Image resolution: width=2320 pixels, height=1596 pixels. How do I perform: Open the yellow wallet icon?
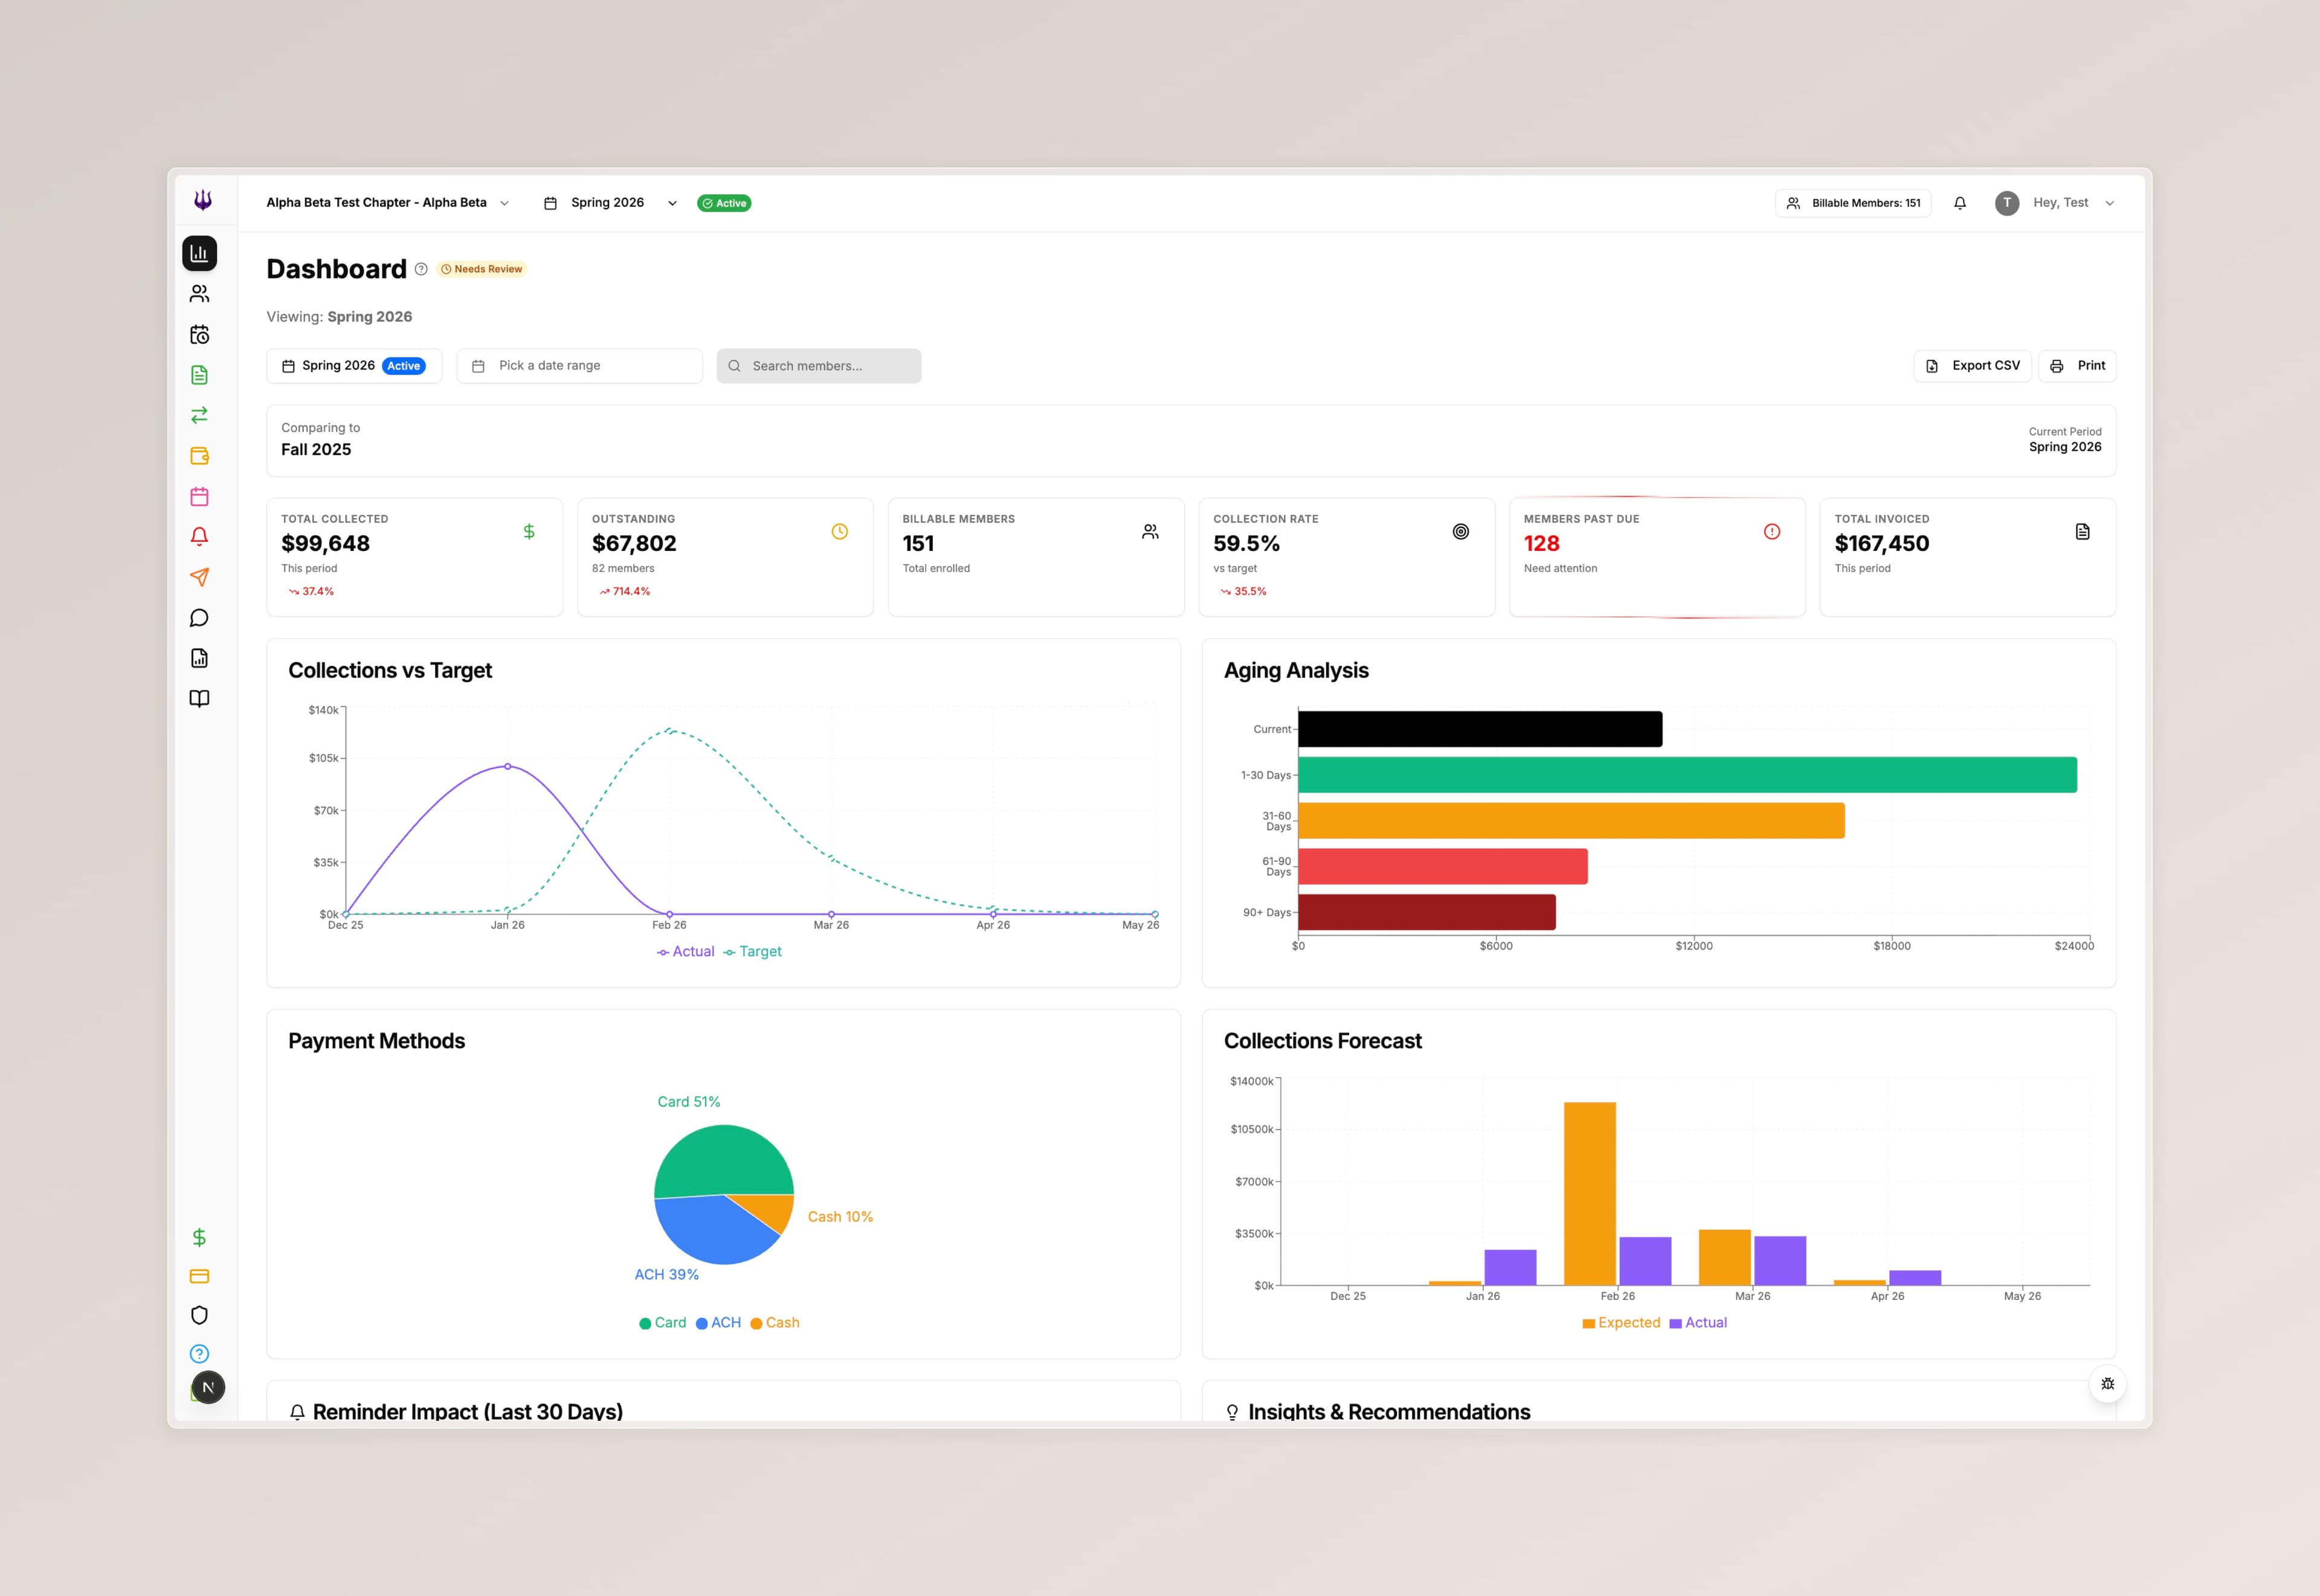click(x=199, y=456)
